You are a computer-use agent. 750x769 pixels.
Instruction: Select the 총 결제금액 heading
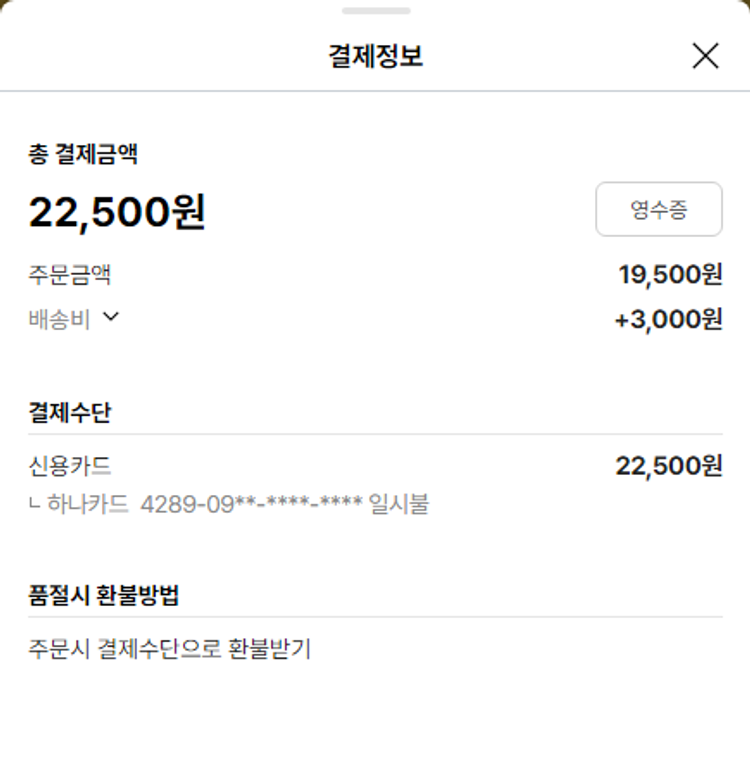pyautogui.click(x=83, y=154)
